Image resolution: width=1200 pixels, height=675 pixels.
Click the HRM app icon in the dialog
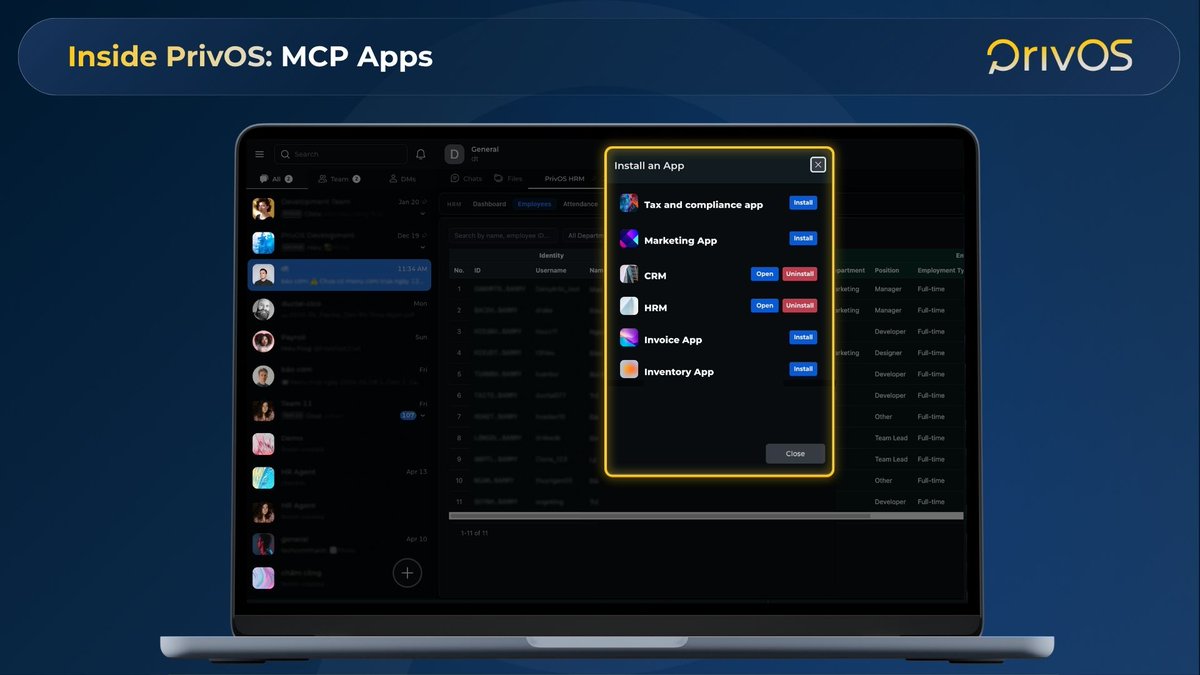tap(629, 306)
